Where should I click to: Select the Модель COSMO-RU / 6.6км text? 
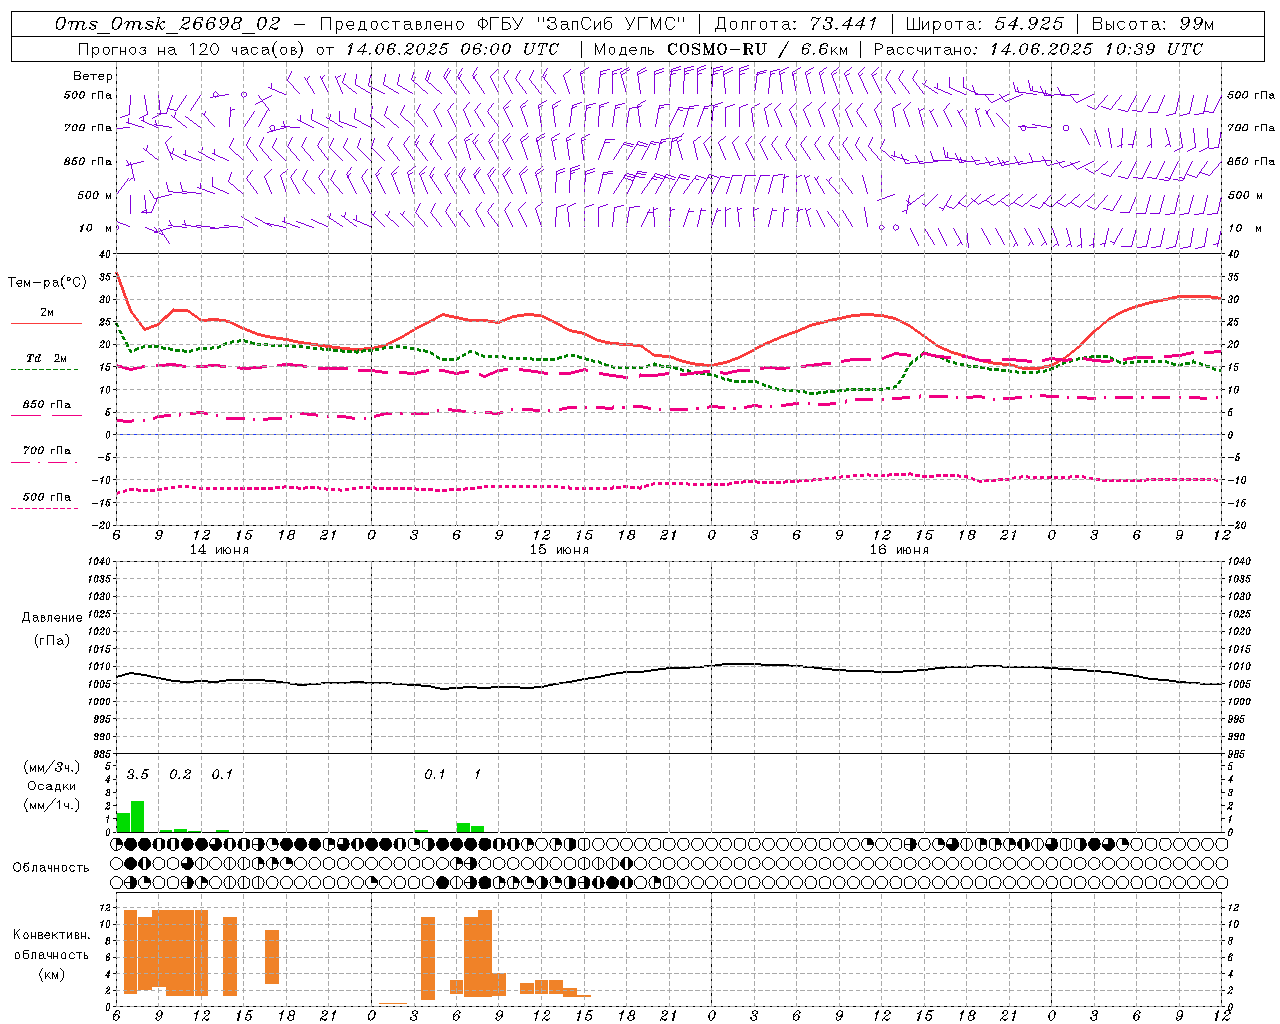coord(721,49)
